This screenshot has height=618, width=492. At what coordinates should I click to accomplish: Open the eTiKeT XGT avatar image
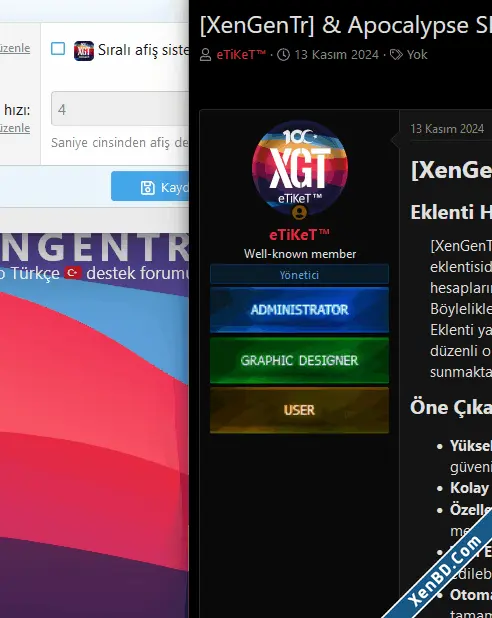(300, 168)
